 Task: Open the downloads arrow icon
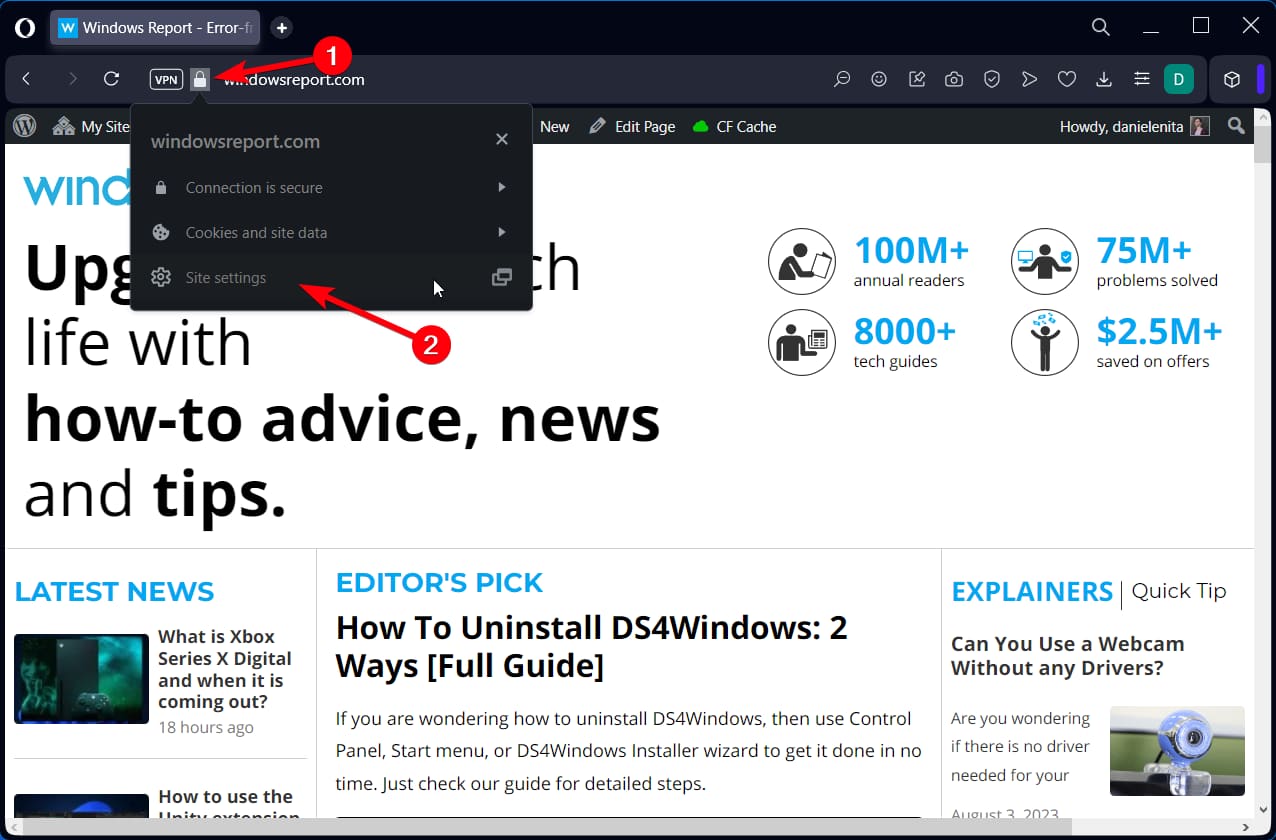click(x=1104, y=79)
